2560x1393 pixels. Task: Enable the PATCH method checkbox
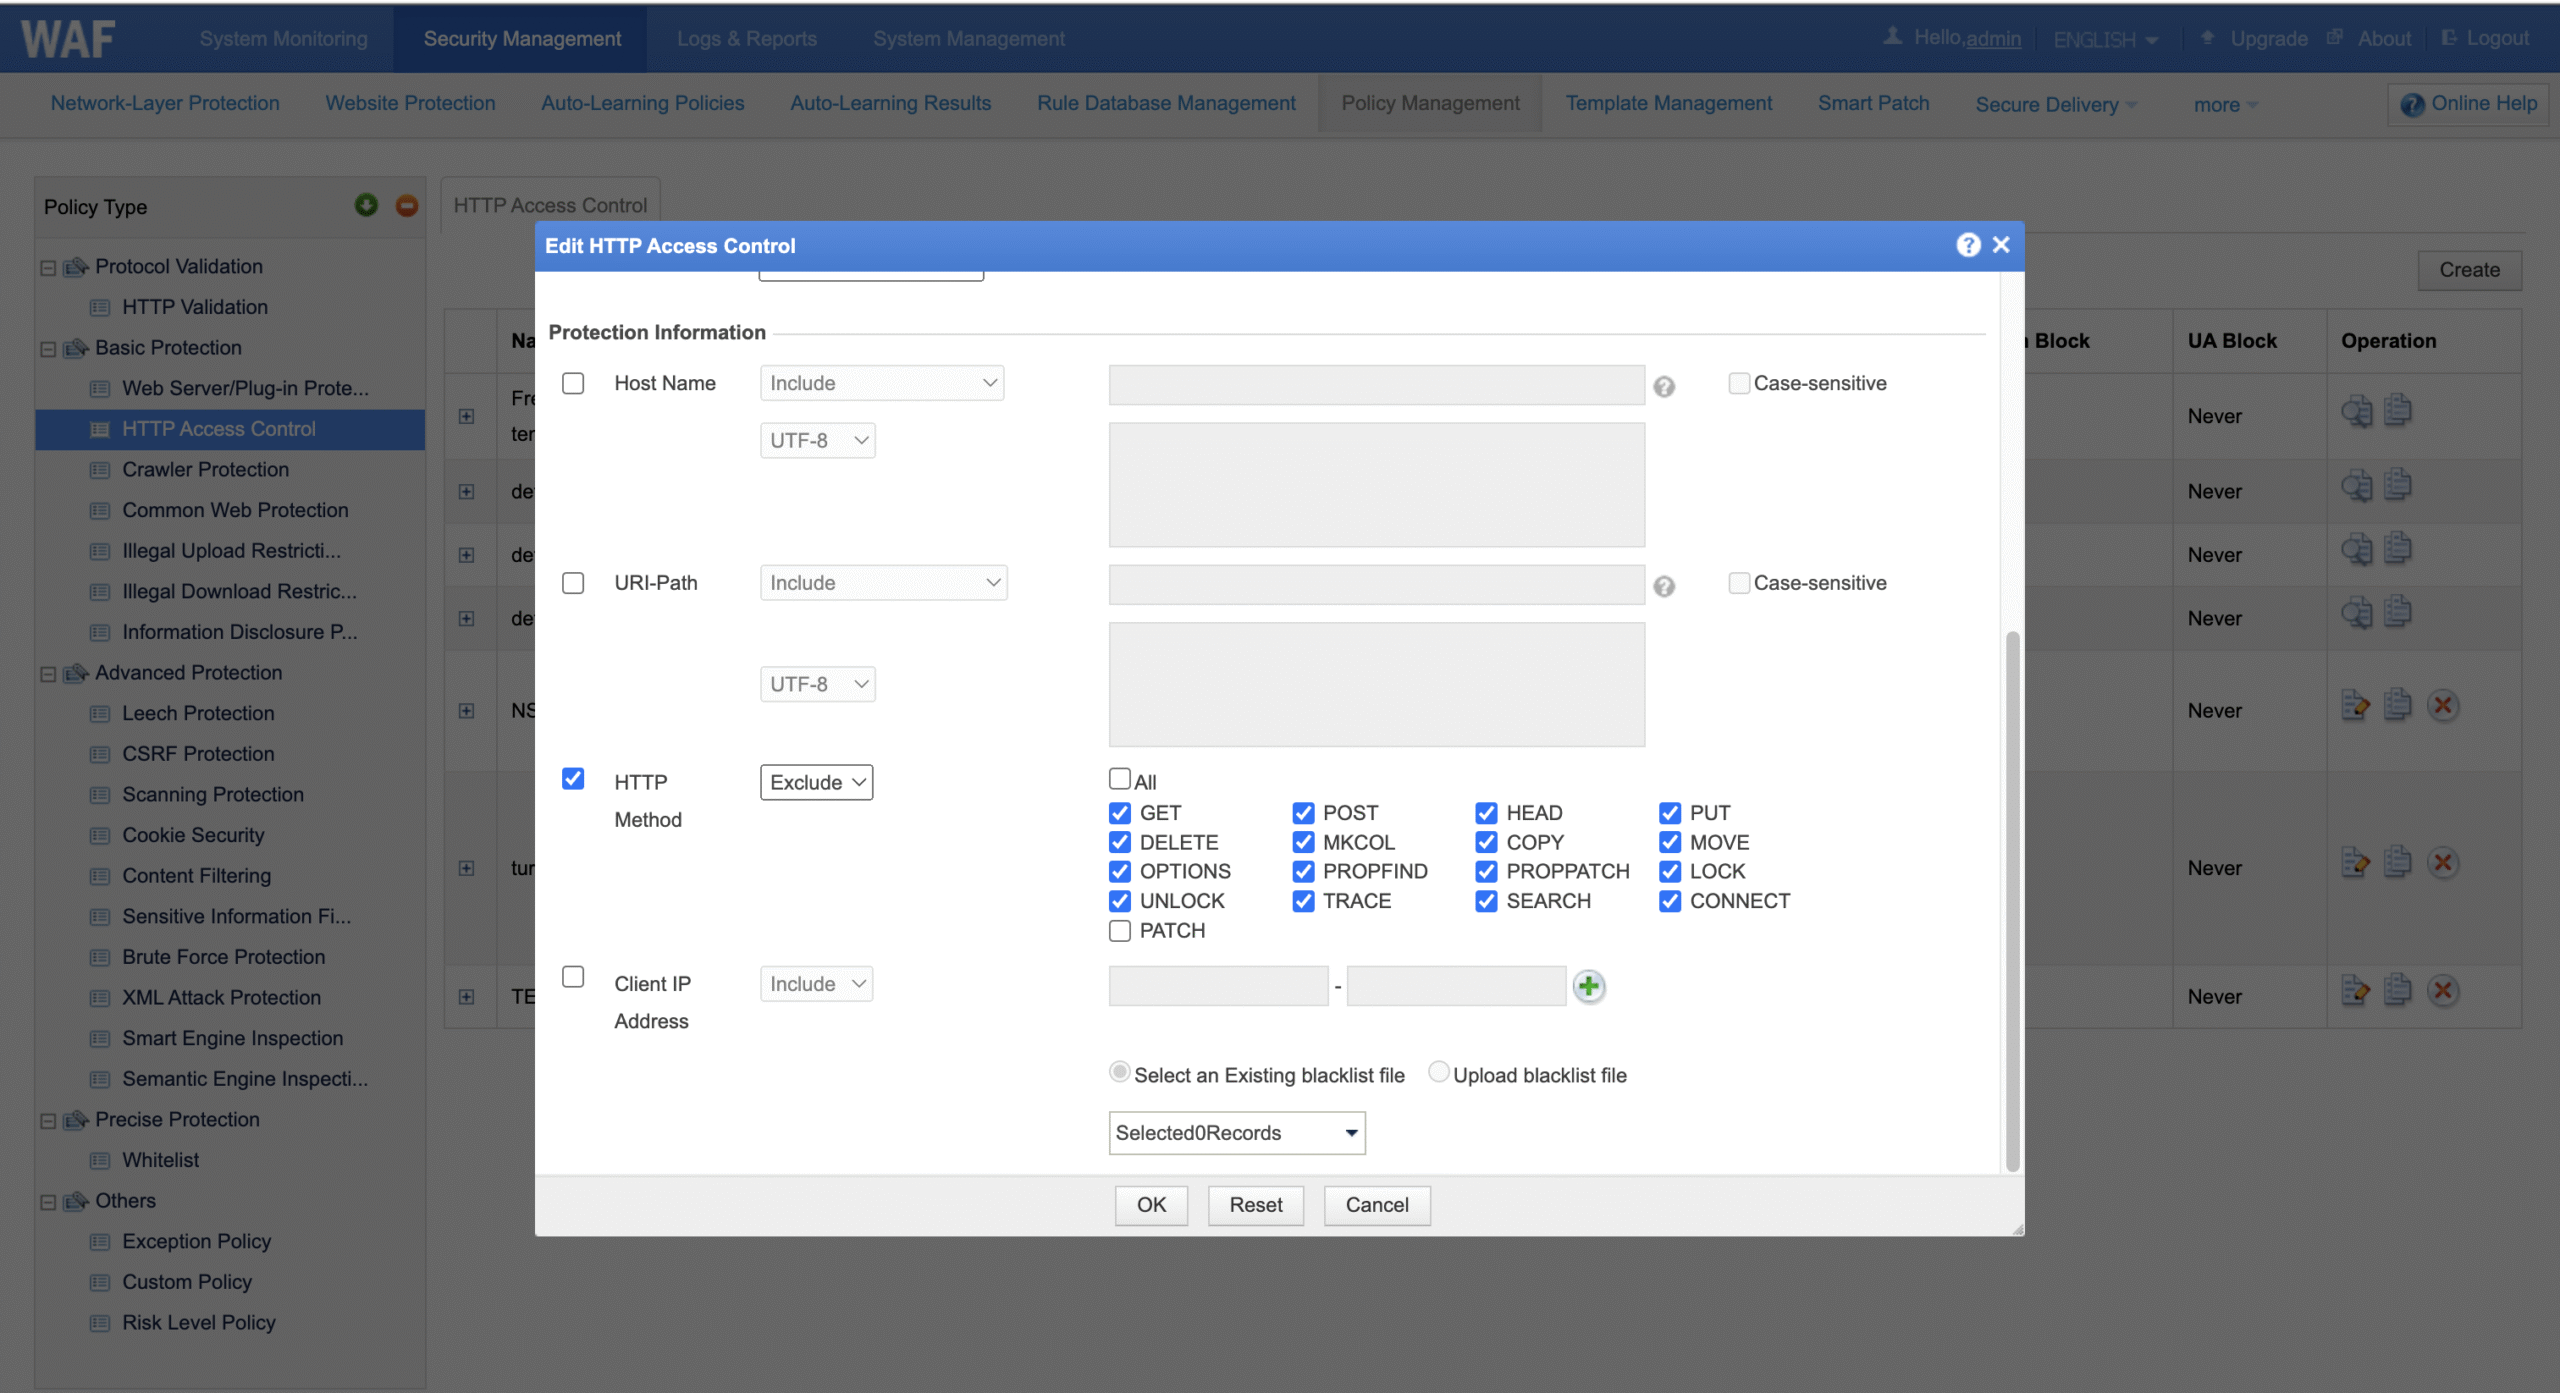(x=1120, y=931)
